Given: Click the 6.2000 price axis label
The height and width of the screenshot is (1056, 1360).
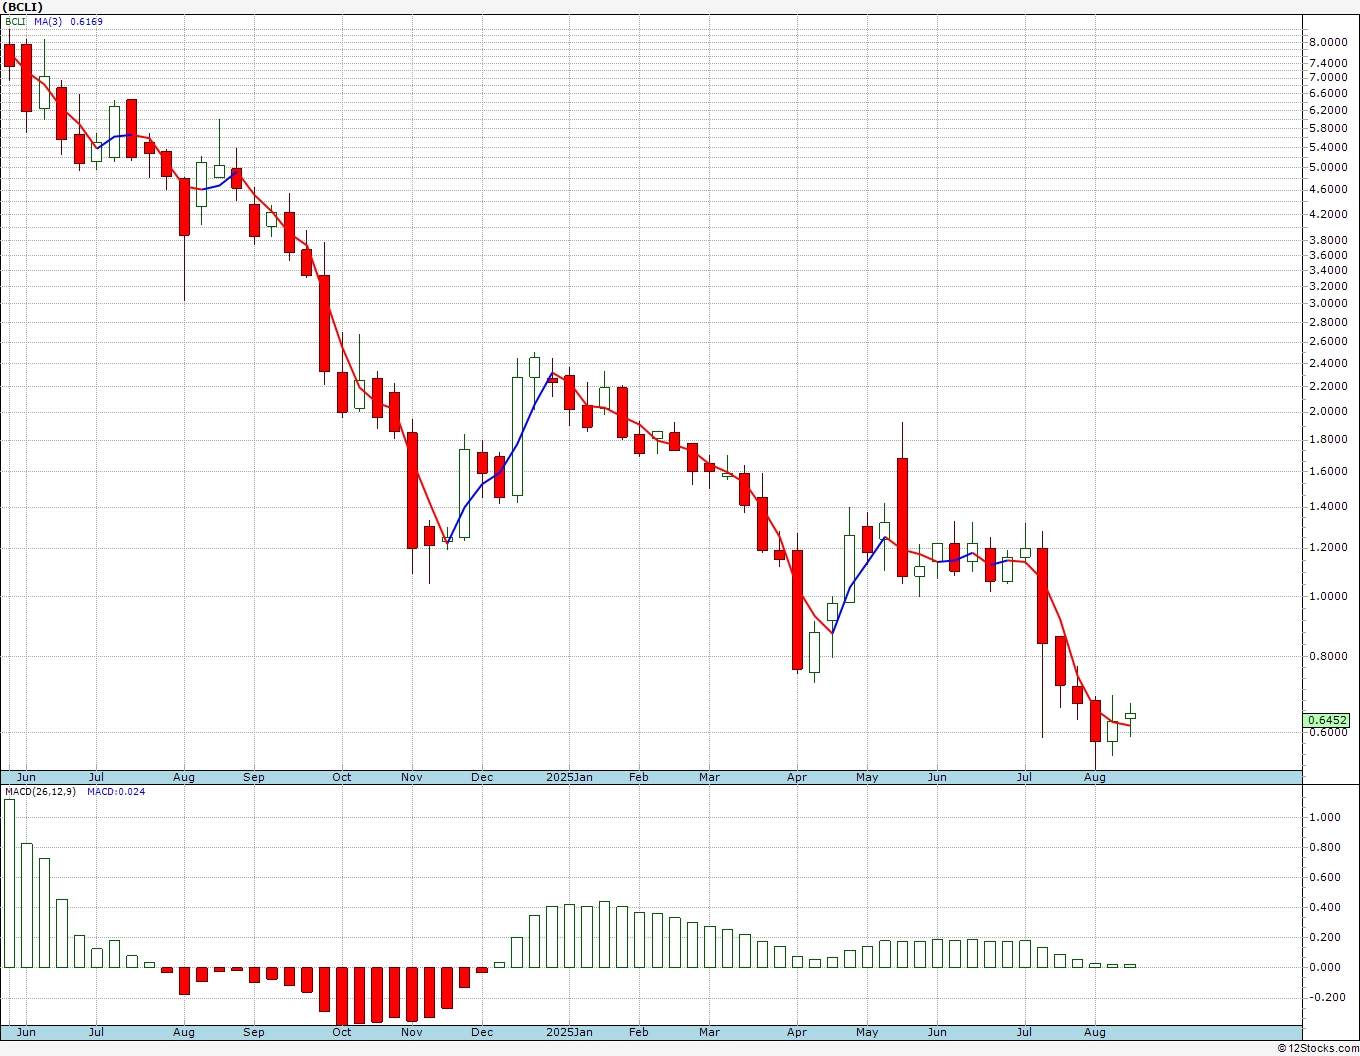Looking at the screenshot, I should pos(1328,110).
